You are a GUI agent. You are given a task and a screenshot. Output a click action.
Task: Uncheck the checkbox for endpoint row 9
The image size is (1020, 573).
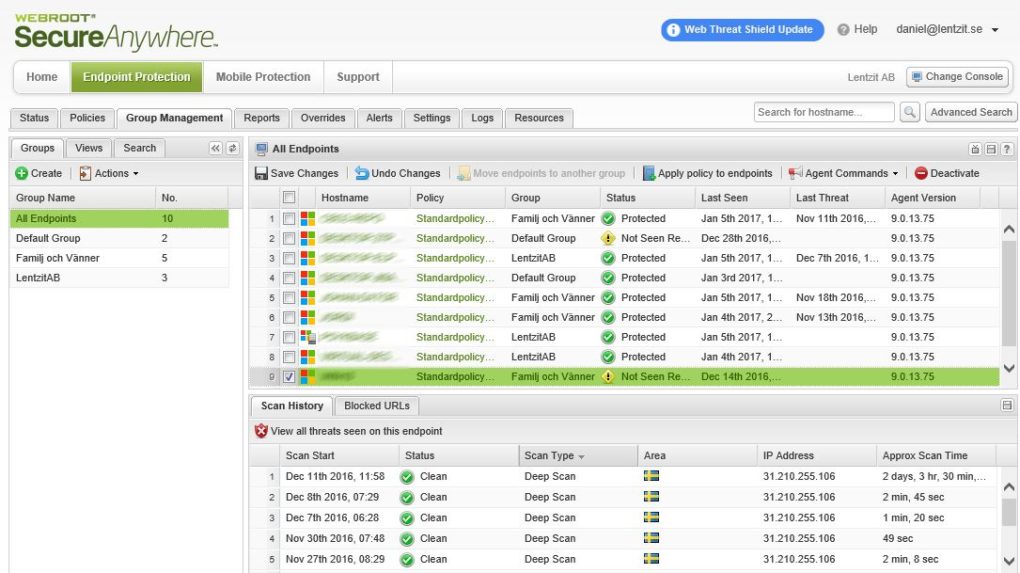pos(289,377)
